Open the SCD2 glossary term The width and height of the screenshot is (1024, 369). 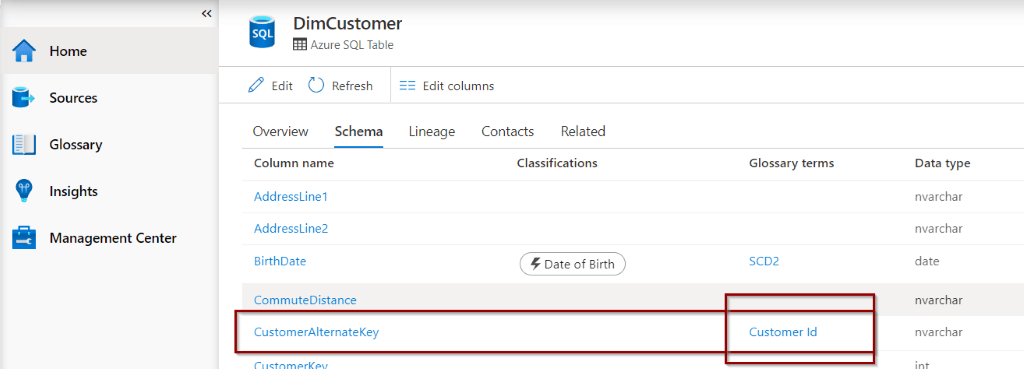(x=764, y=261)
